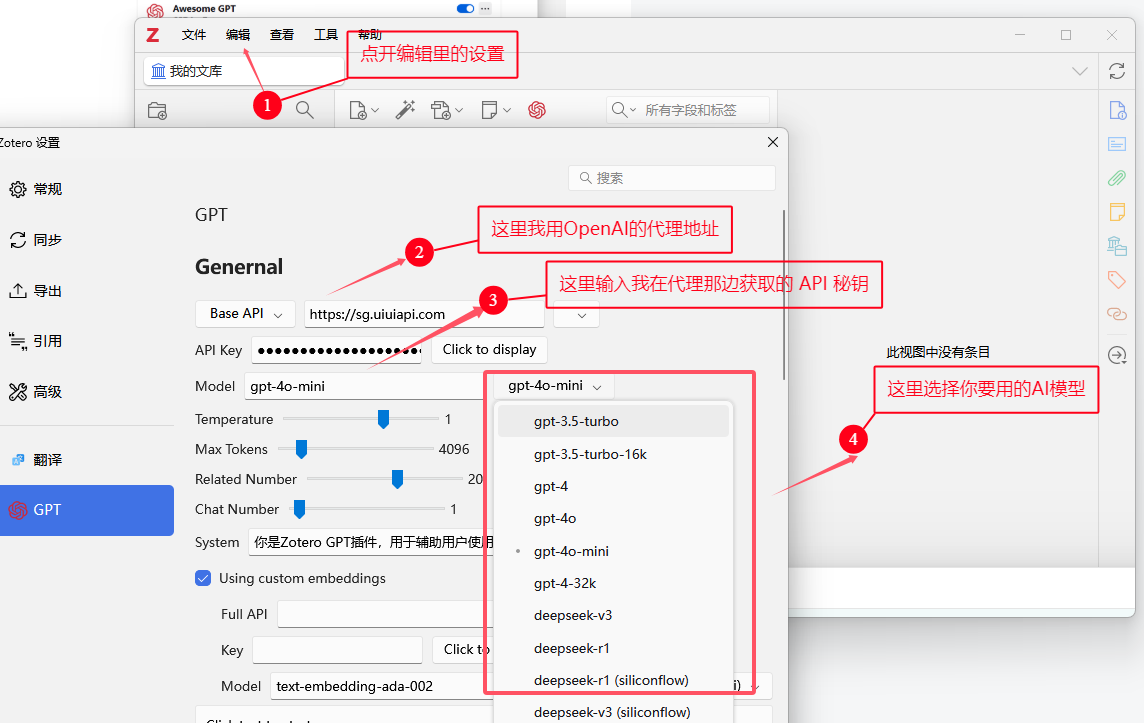Click the red GPT icon in Zotero toolbar

click(x=537, y=110)
